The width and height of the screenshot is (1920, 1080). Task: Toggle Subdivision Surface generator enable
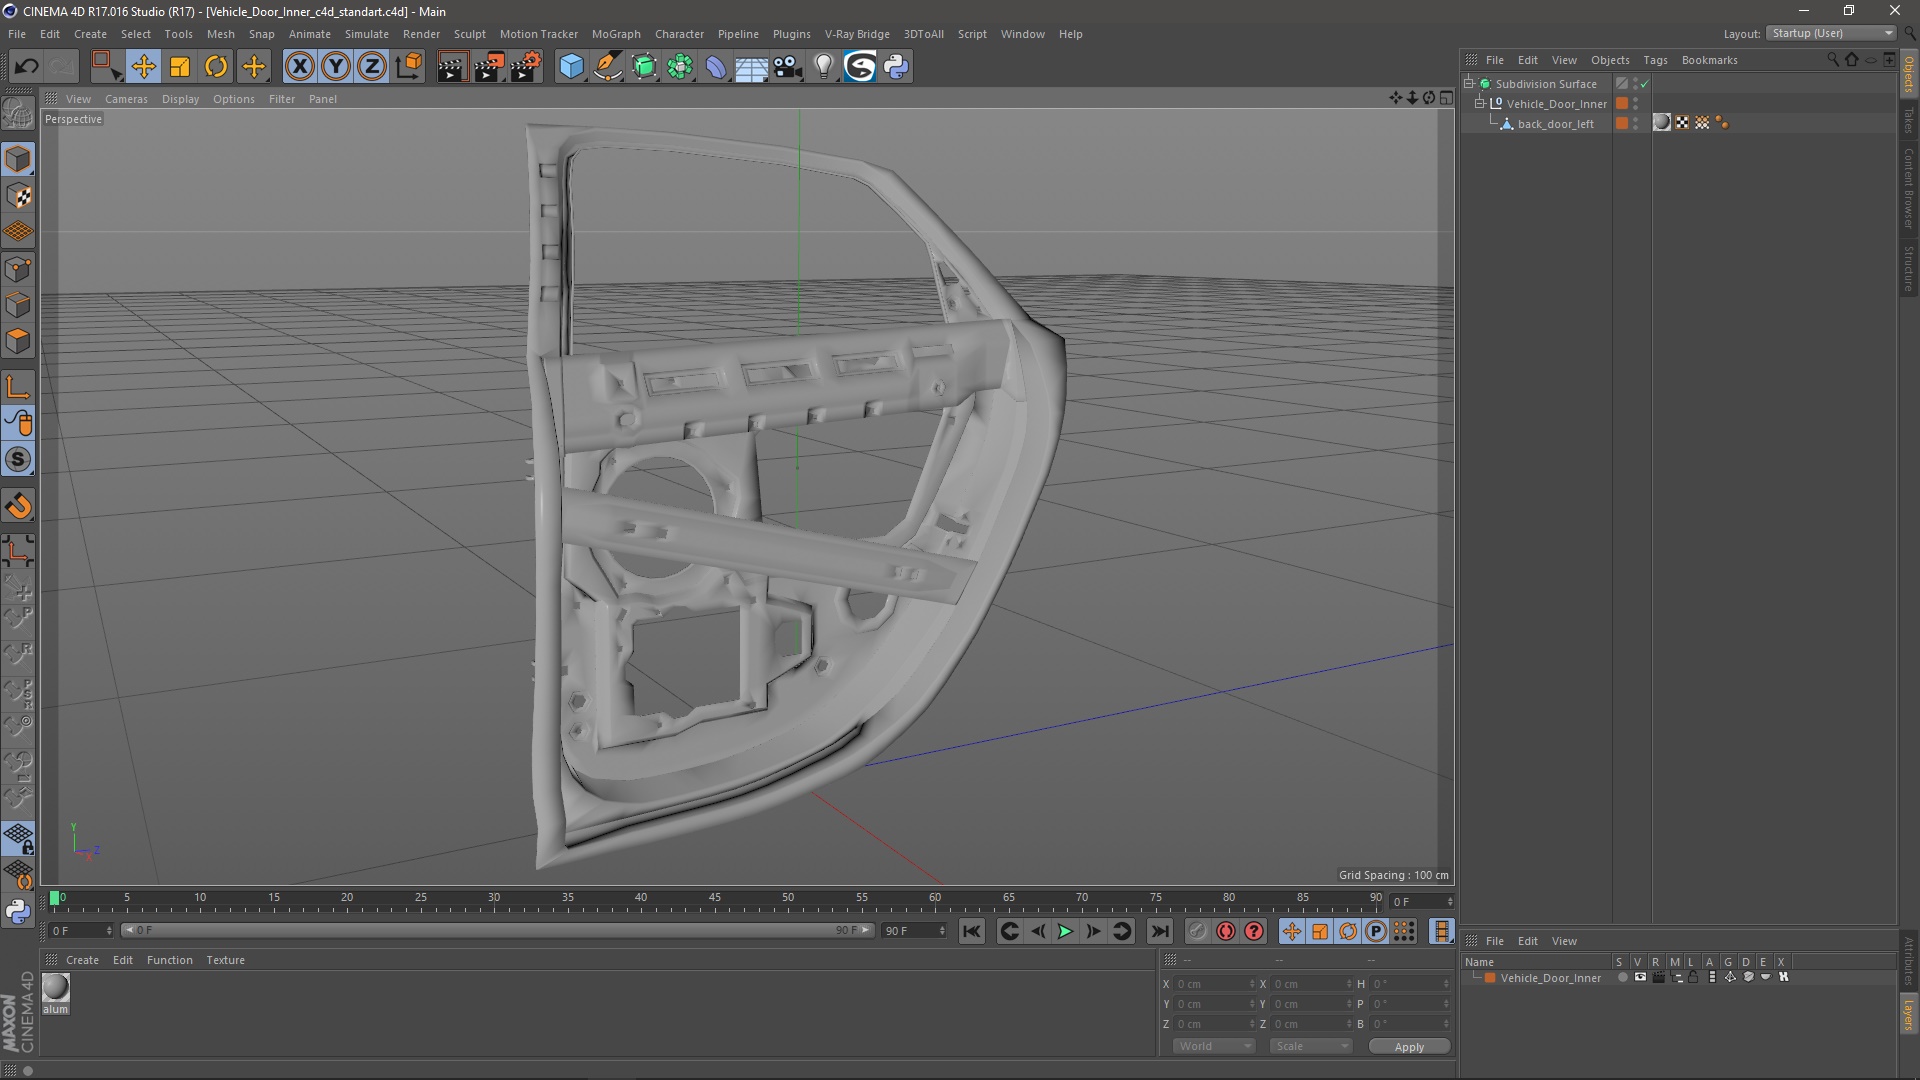[x=1646, y=83]
